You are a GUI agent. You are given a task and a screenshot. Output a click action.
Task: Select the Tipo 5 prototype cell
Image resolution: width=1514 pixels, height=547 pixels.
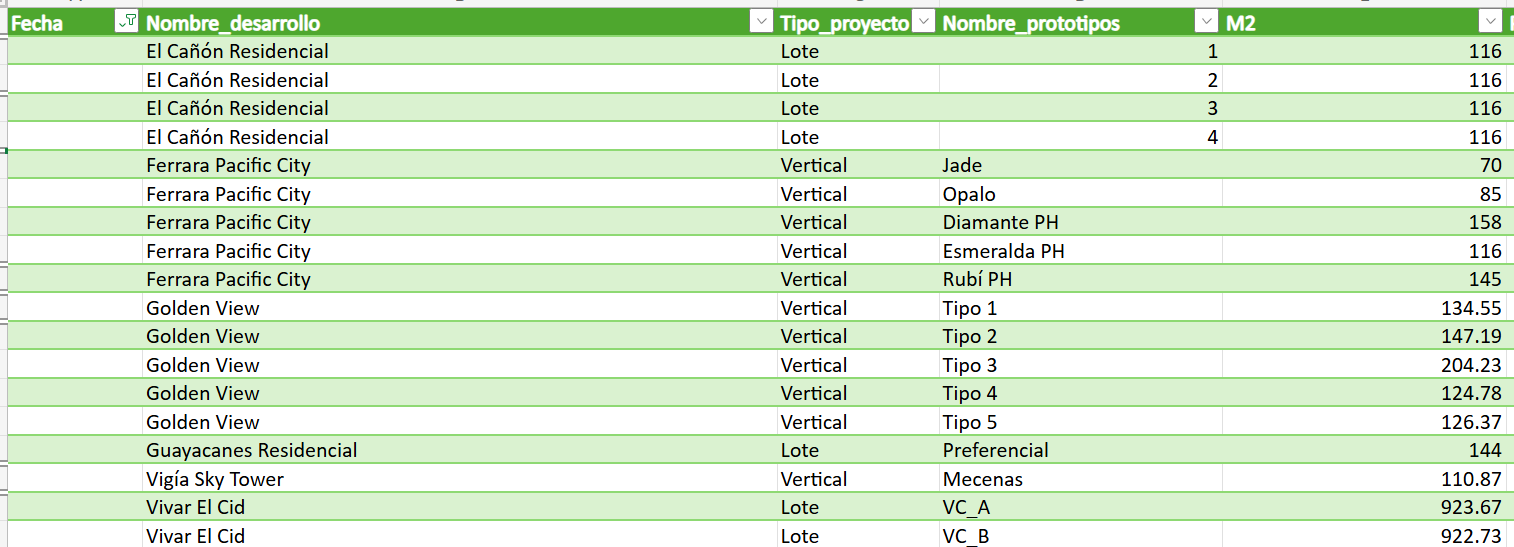pyautogui.click(x=969, y=423)
